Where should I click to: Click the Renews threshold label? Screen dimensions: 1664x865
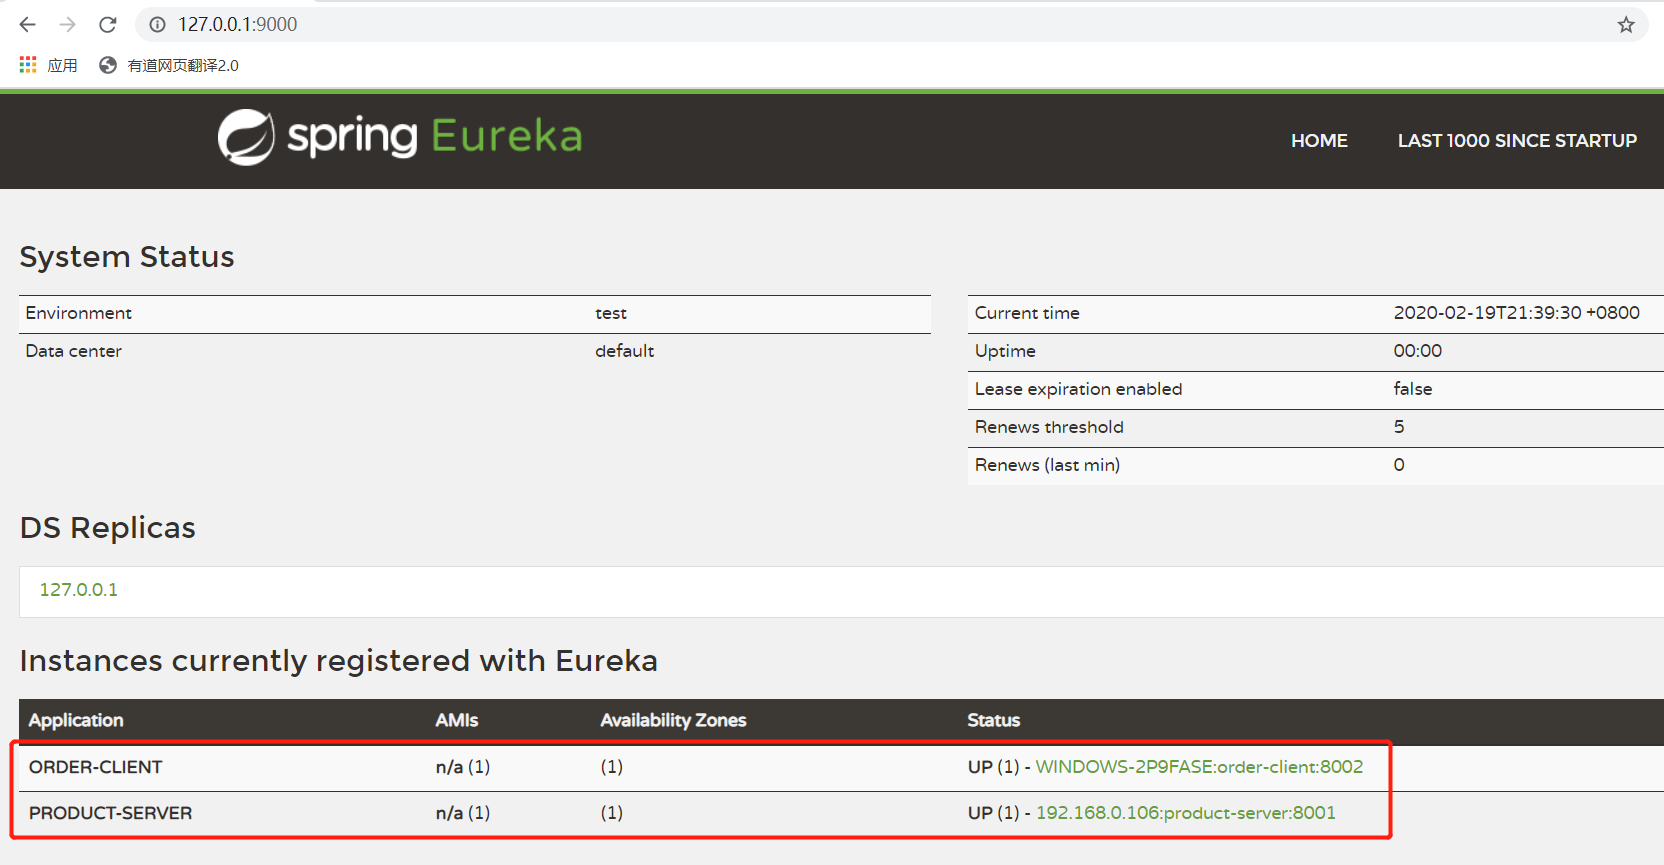coord(1049,427)
